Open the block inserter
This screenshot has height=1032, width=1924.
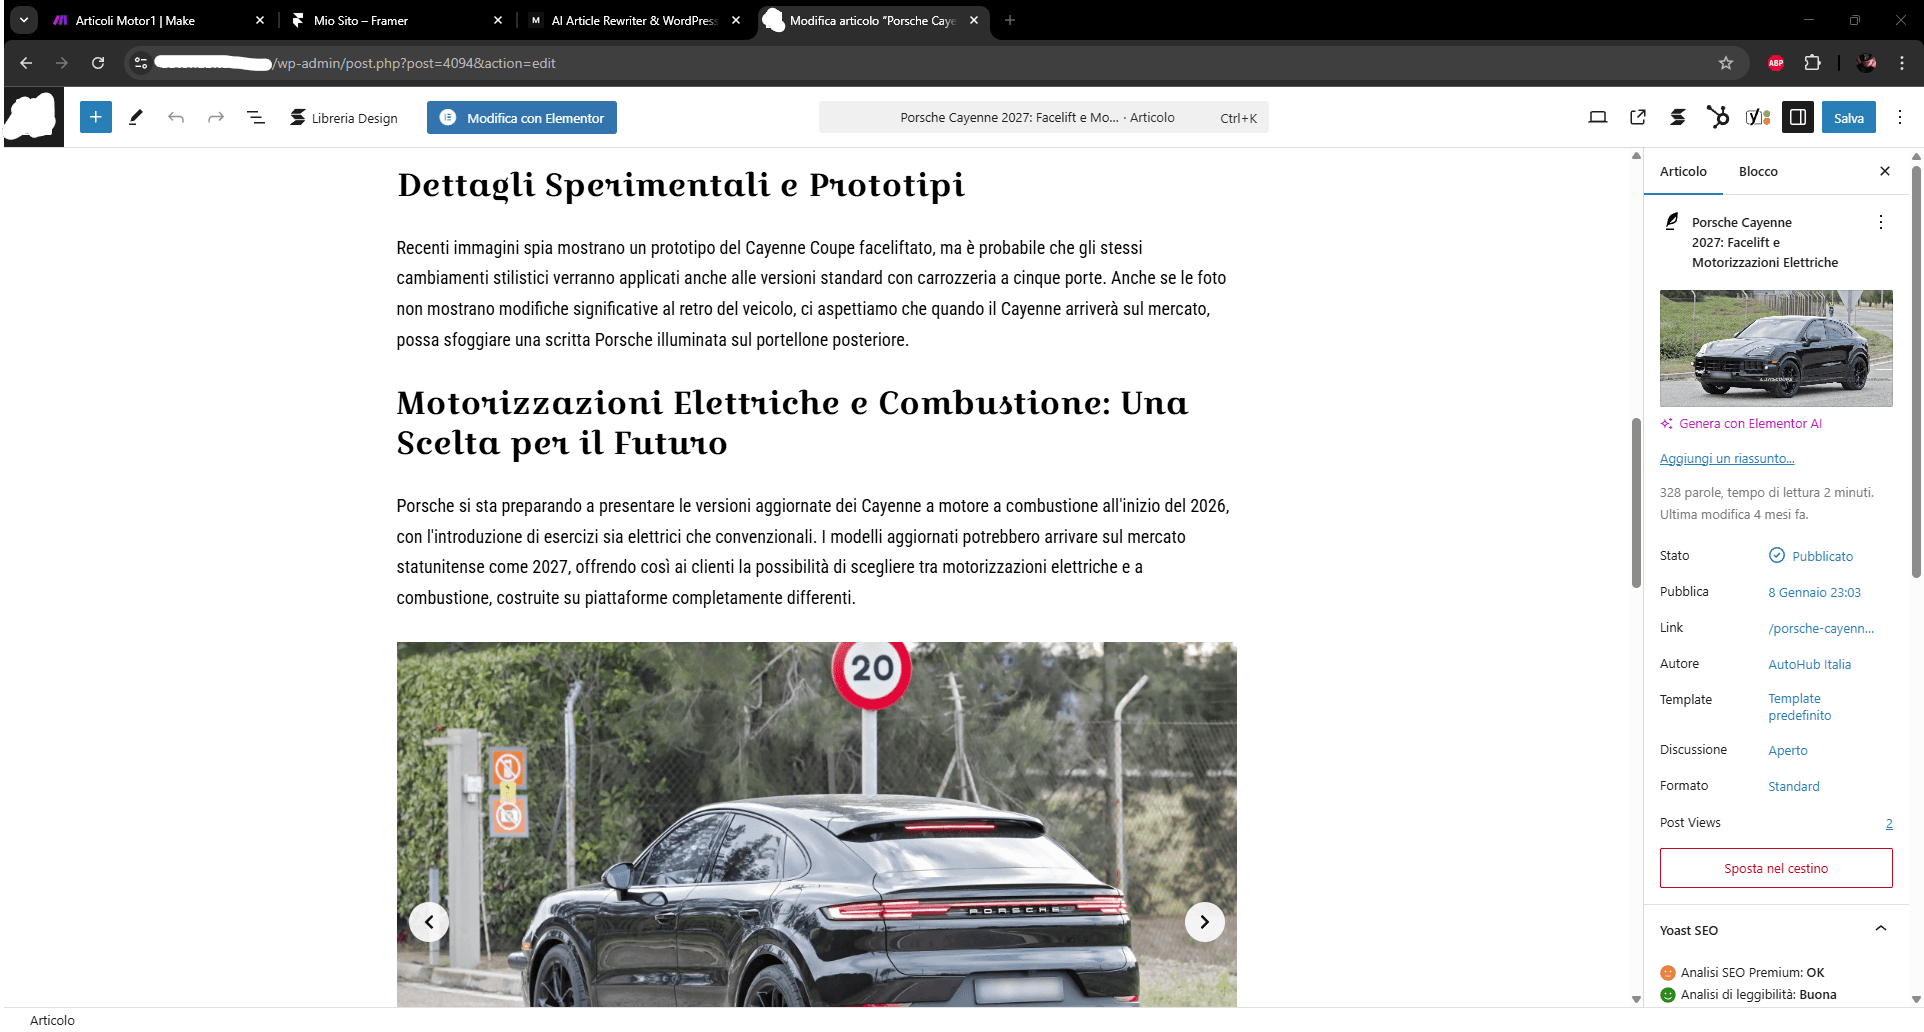(x=96, y=117)
